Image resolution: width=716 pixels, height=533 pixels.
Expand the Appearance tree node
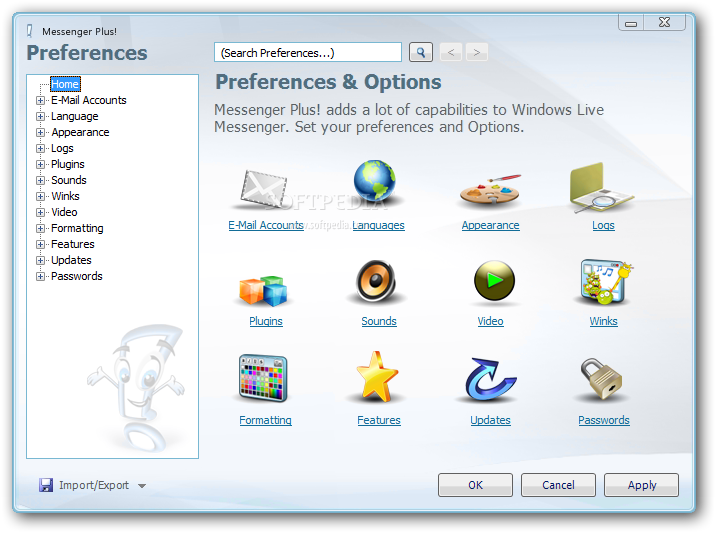[x=41, y=132]
